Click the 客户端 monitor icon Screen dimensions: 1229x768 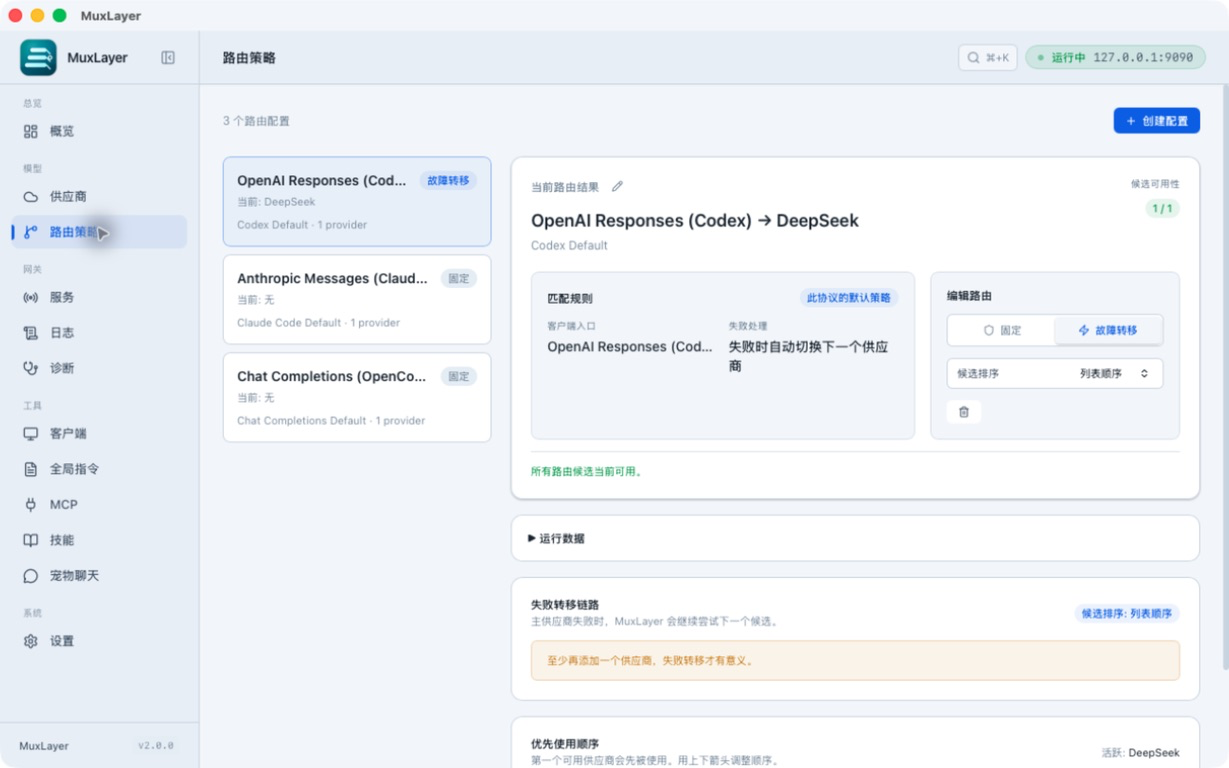(x=31, y=434)
